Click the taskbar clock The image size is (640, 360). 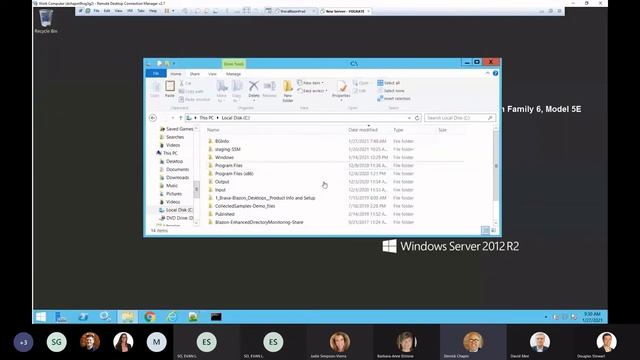coord(592,317)
